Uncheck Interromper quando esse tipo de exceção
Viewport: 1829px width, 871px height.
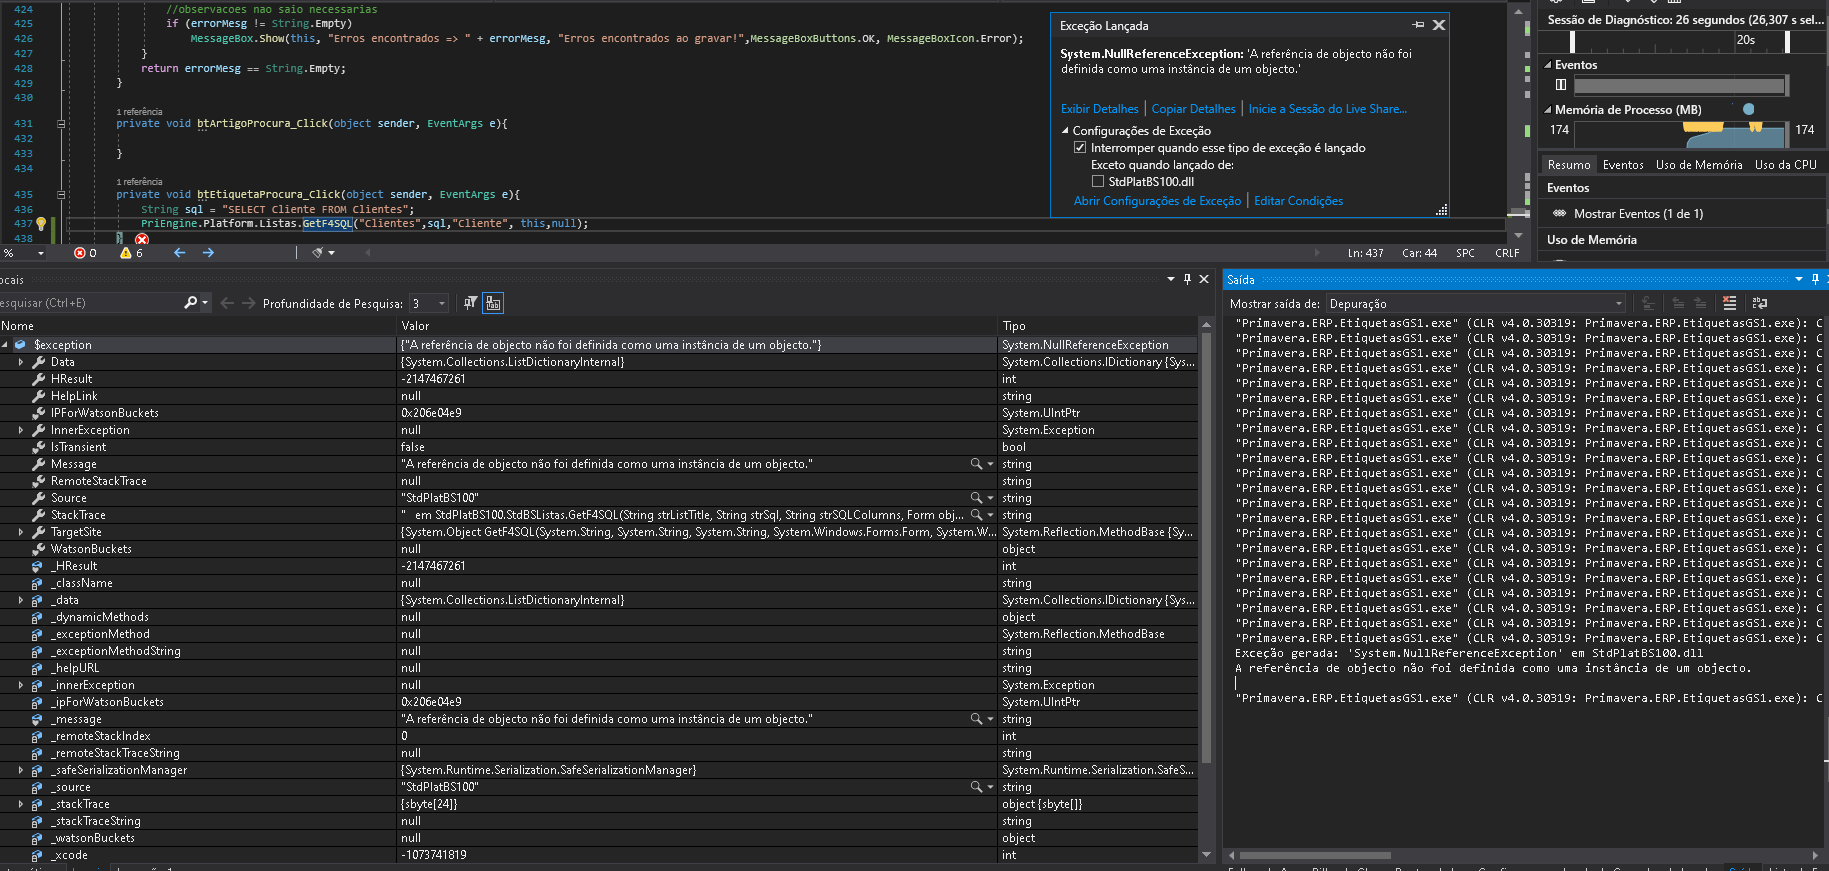[x=1080, y=148]
